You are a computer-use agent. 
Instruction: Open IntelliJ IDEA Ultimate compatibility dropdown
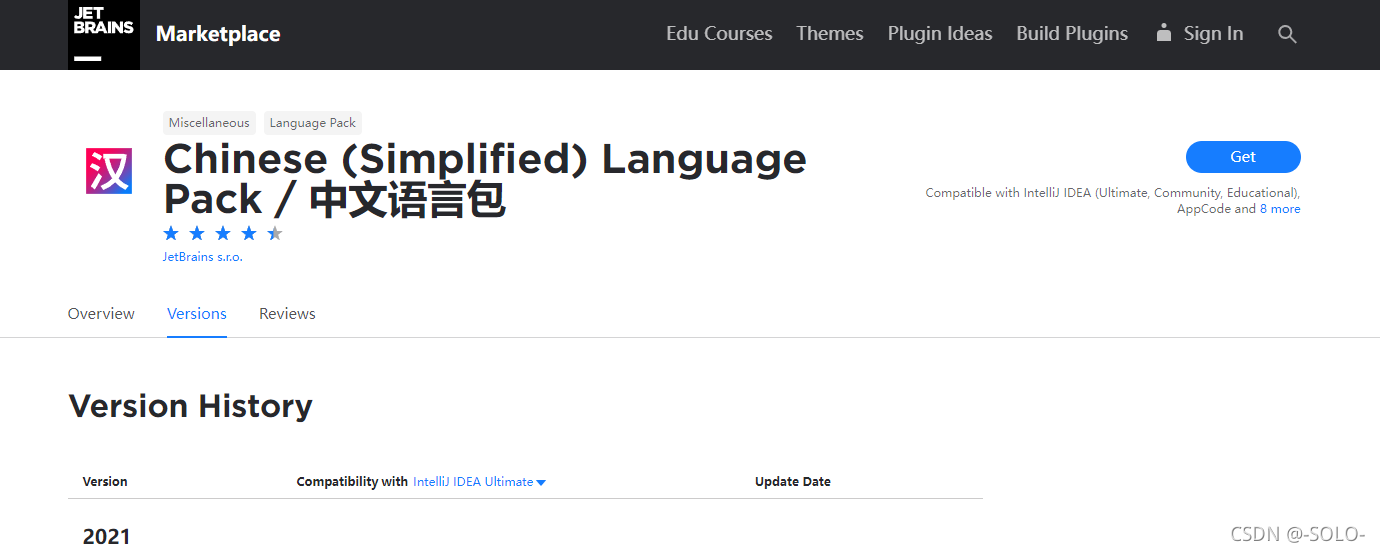point(479,482)
